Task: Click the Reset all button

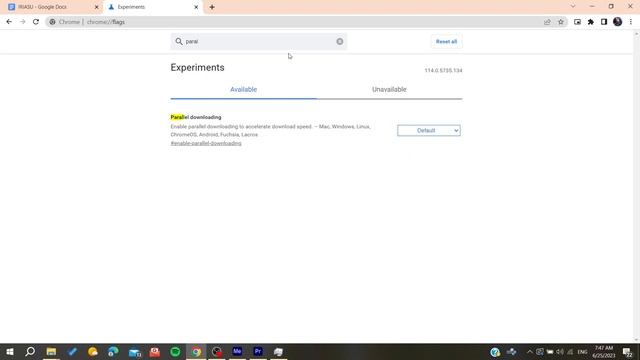Action: pos(446,42)
